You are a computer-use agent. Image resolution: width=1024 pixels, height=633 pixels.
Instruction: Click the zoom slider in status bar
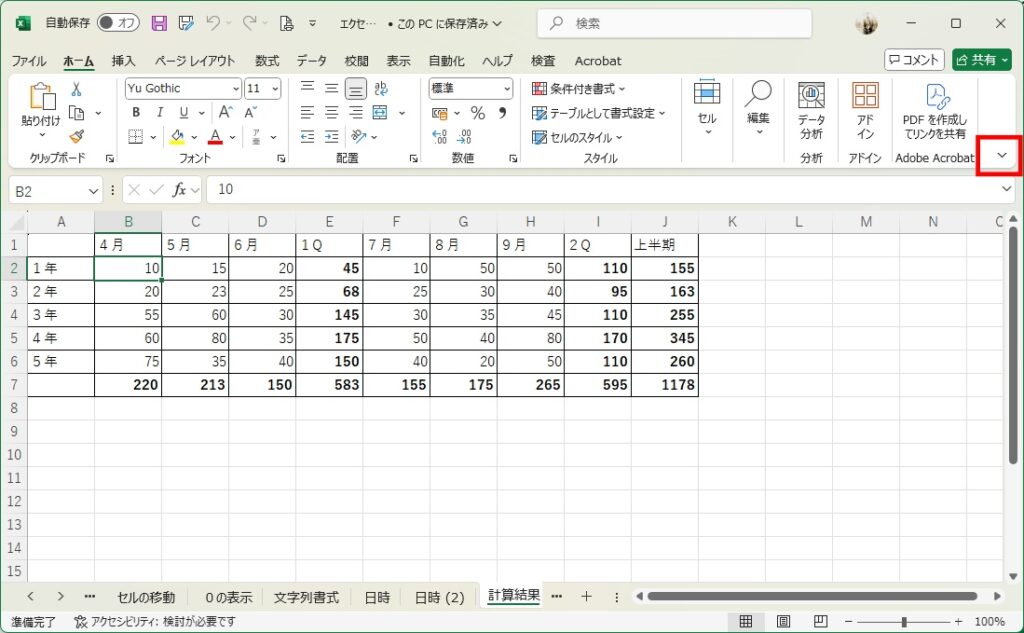click(x=904, y=622)
